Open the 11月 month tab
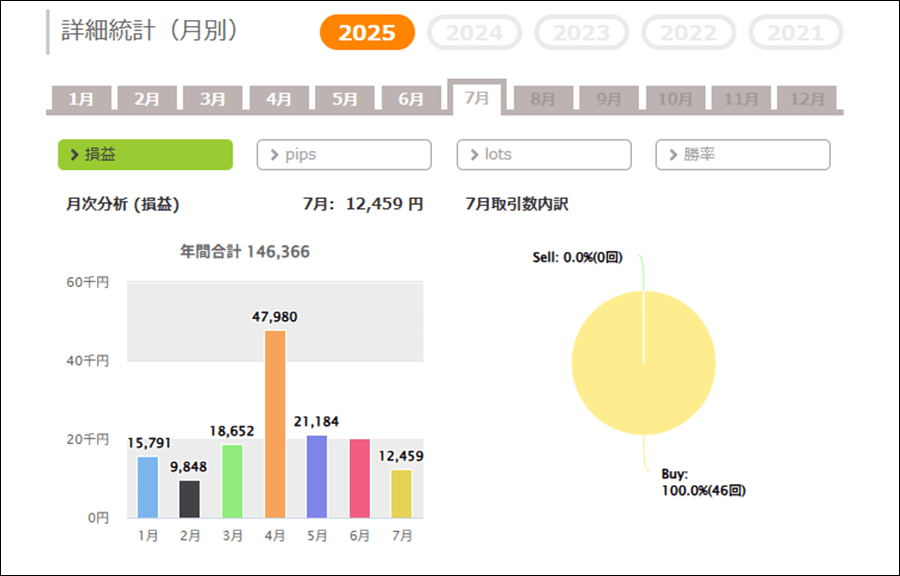900x576 pixels. click(741, 99)
